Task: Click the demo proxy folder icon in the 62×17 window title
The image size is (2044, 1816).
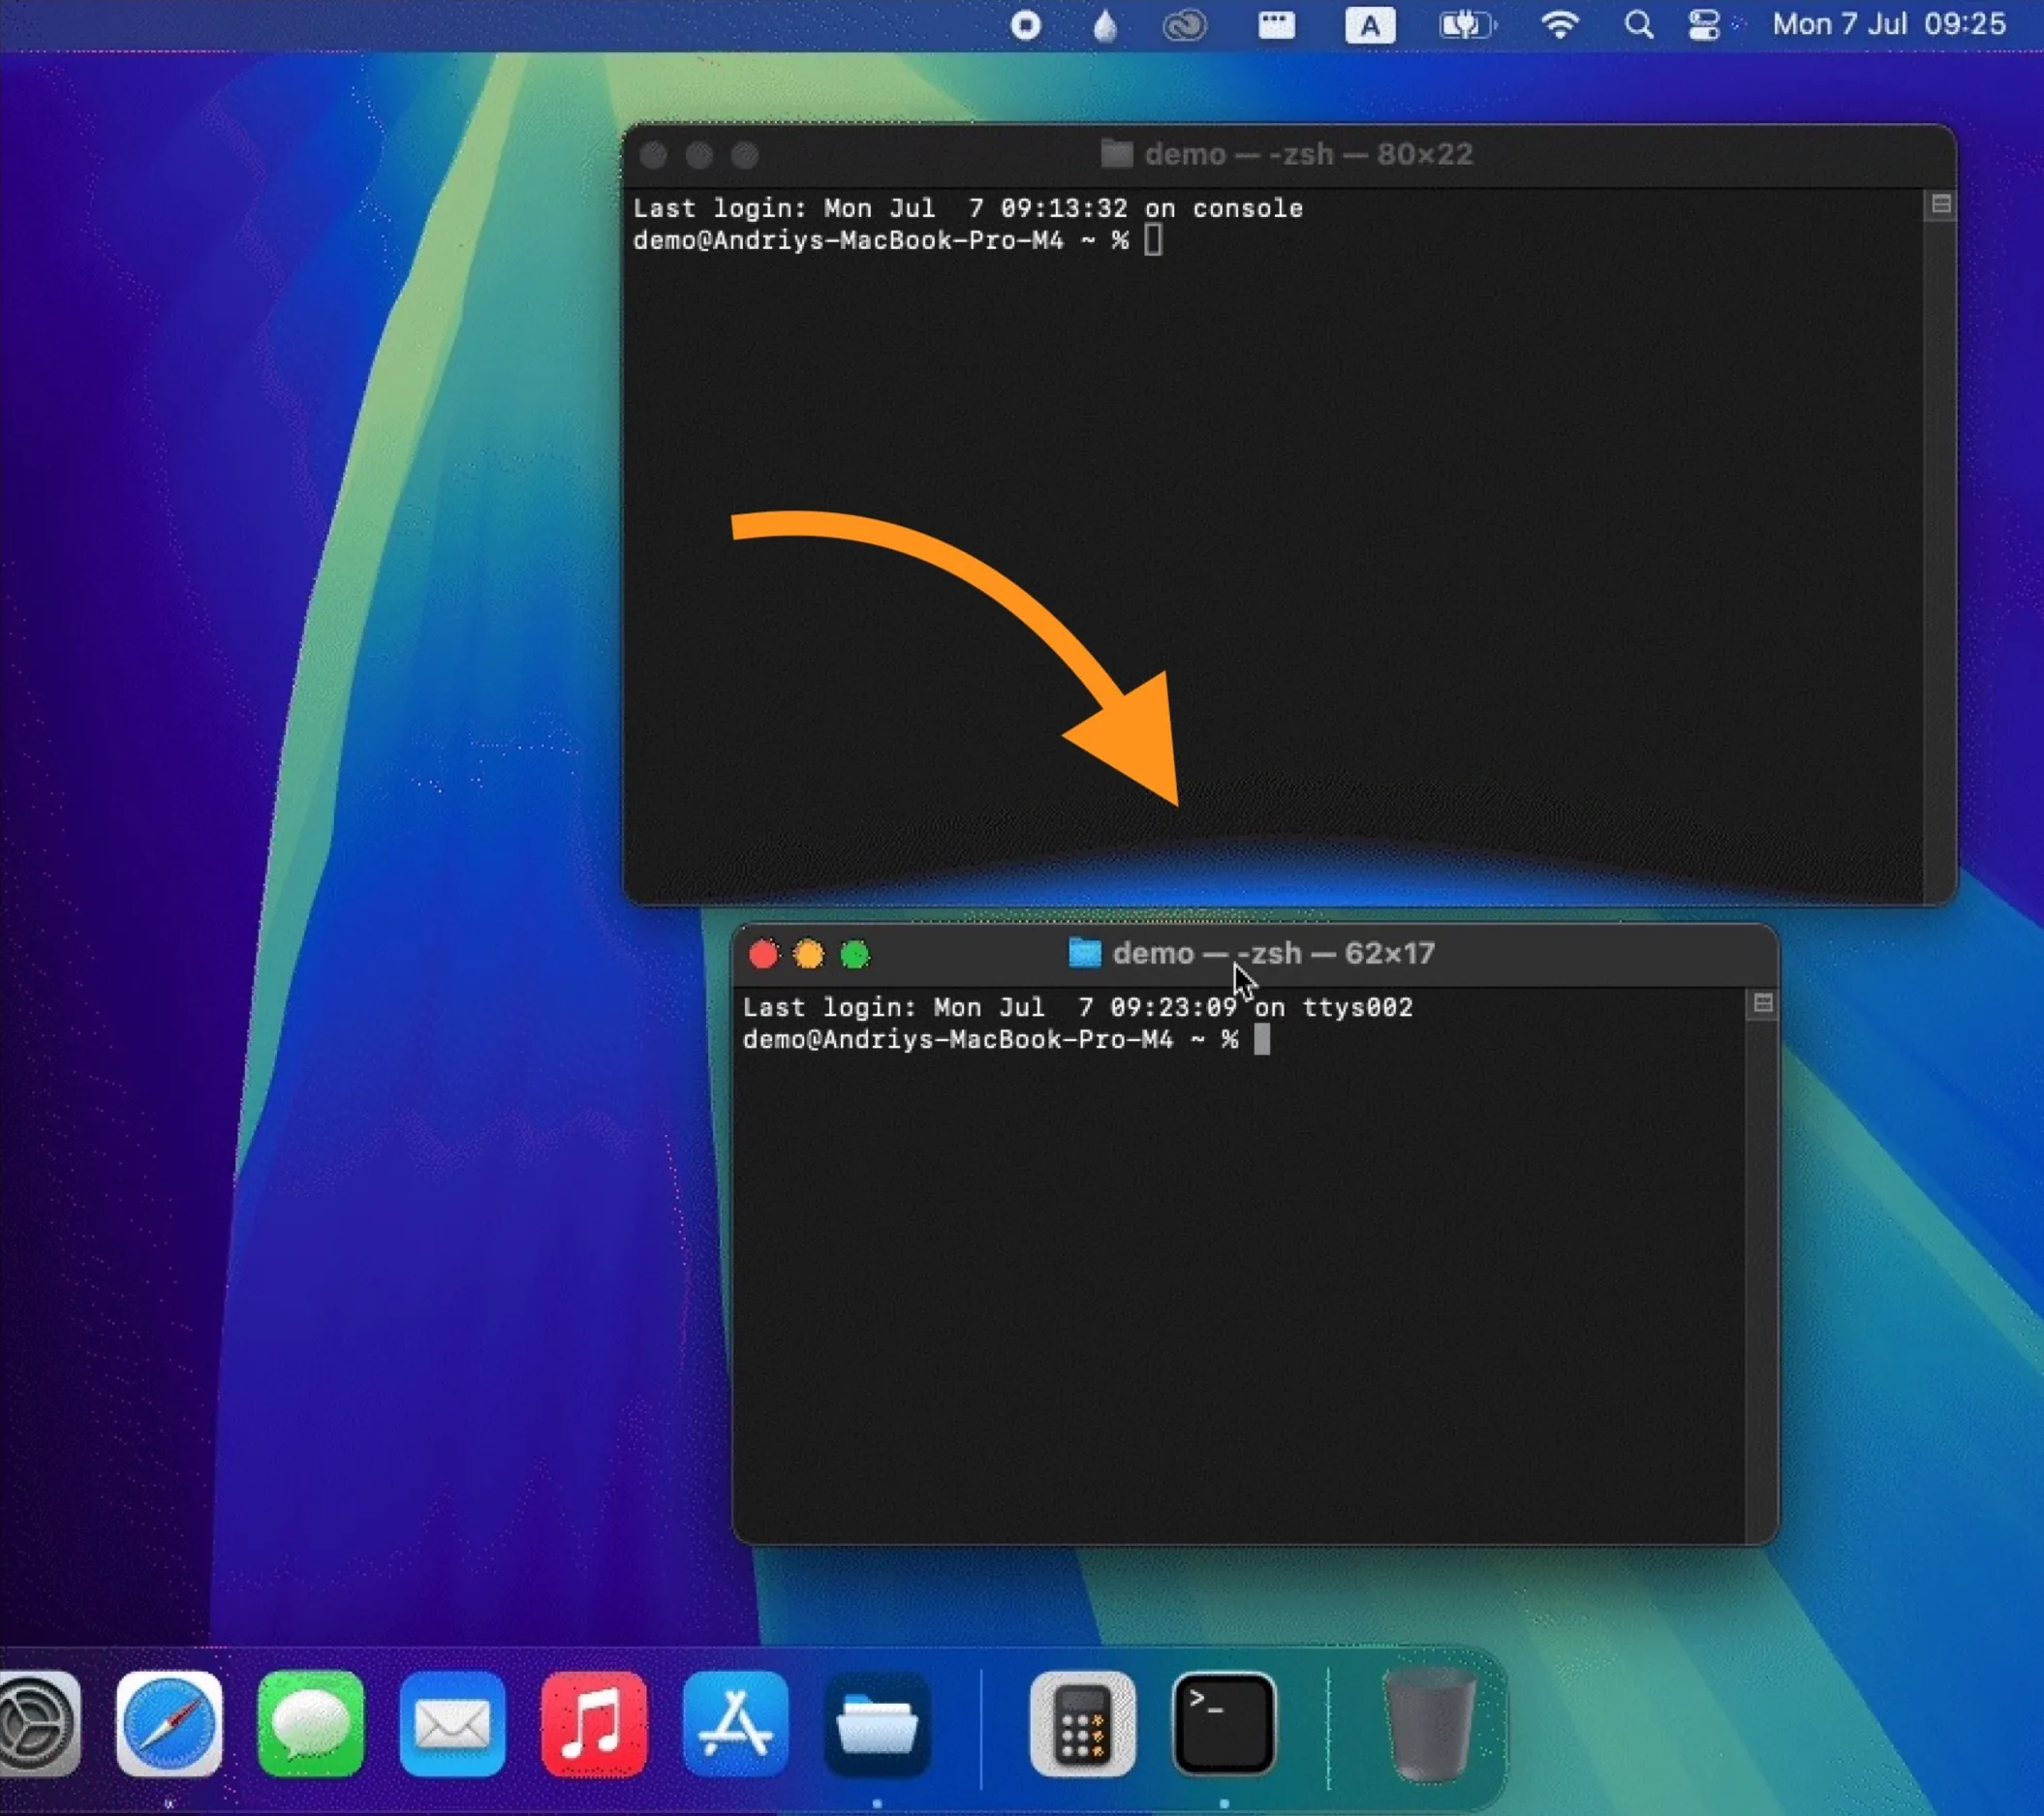Action: click(1083, 953)
